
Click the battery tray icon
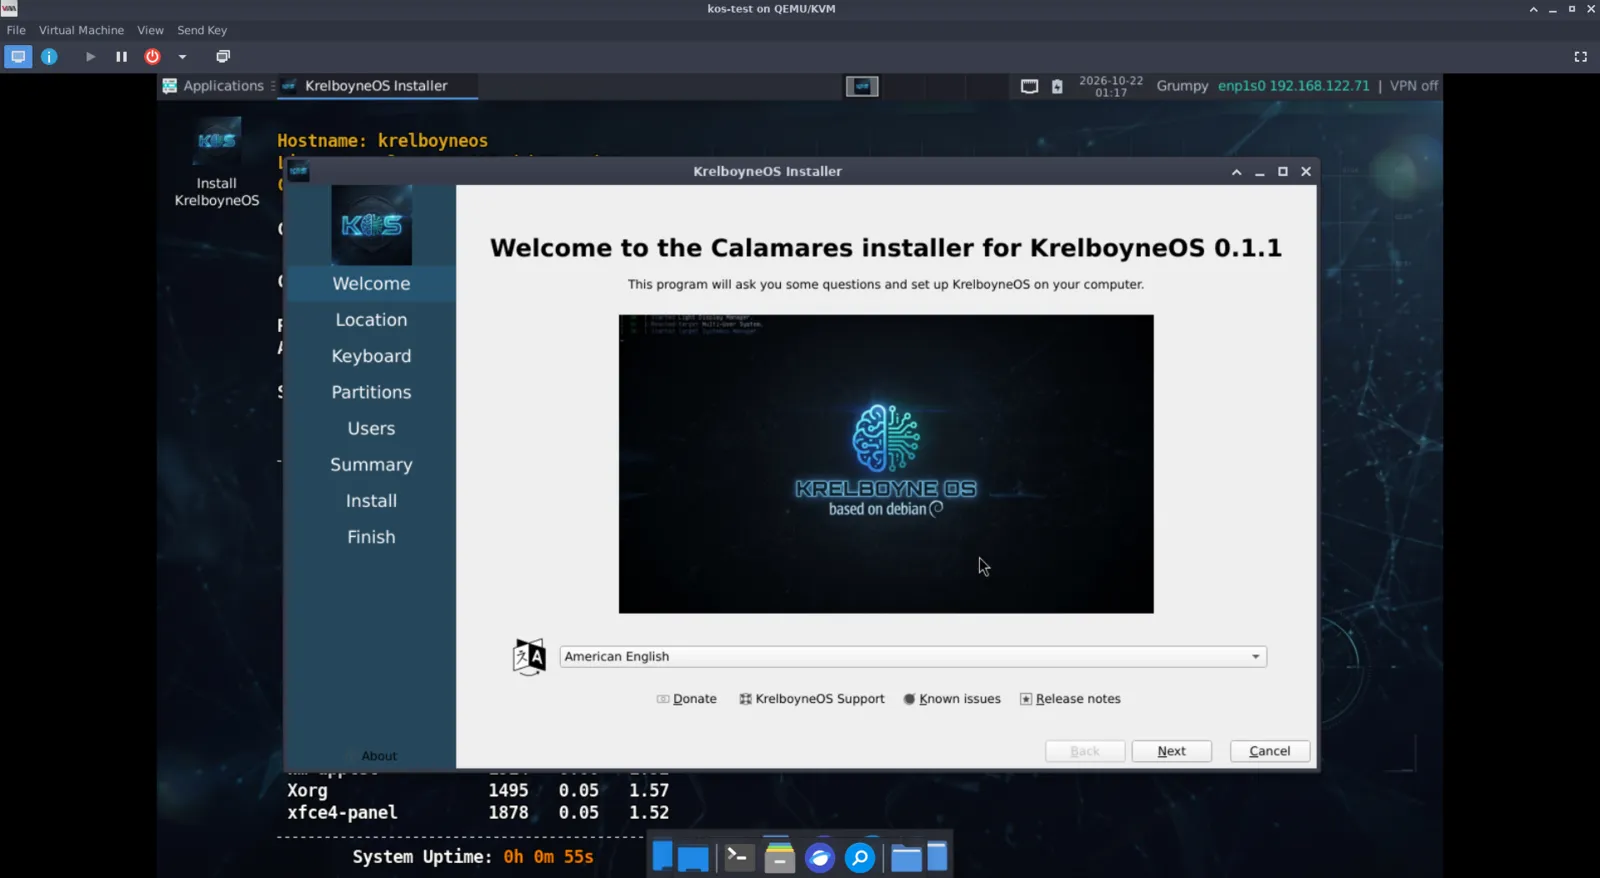click(x=1057, y=86)
